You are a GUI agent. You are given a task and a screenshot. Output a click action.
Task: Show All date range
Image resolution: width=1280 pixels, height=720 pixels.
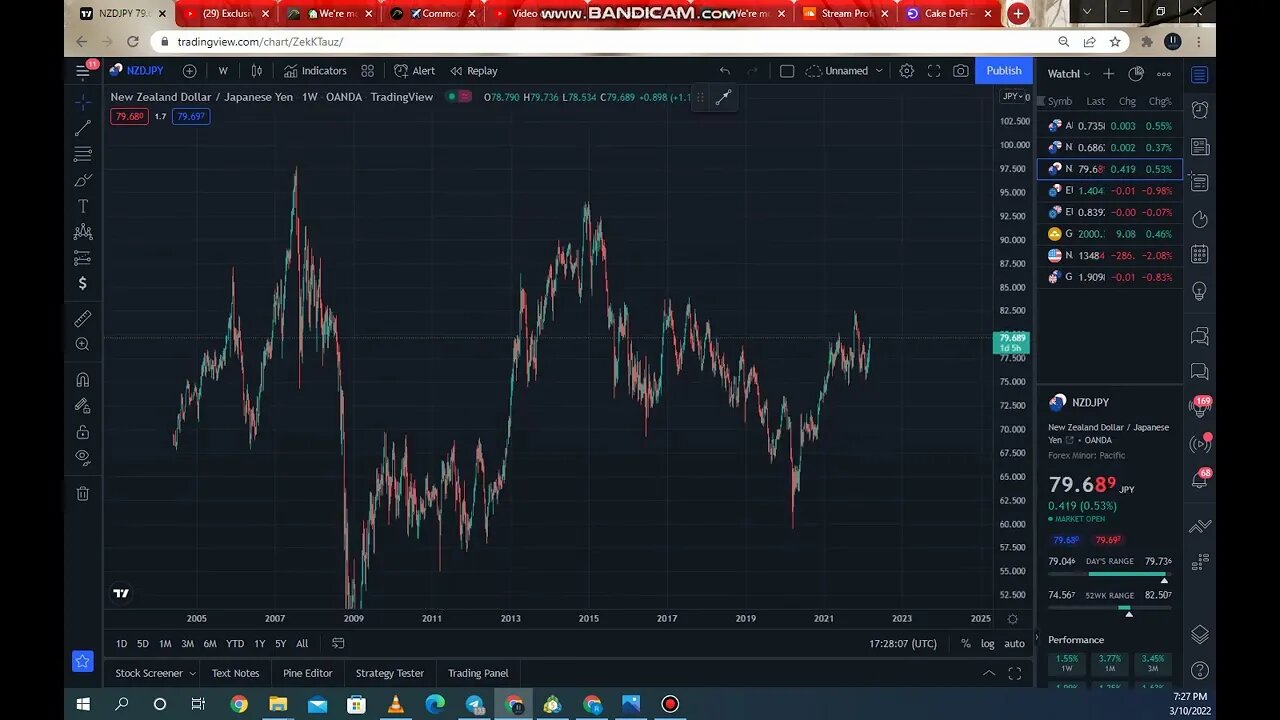(x=302, y=644)
